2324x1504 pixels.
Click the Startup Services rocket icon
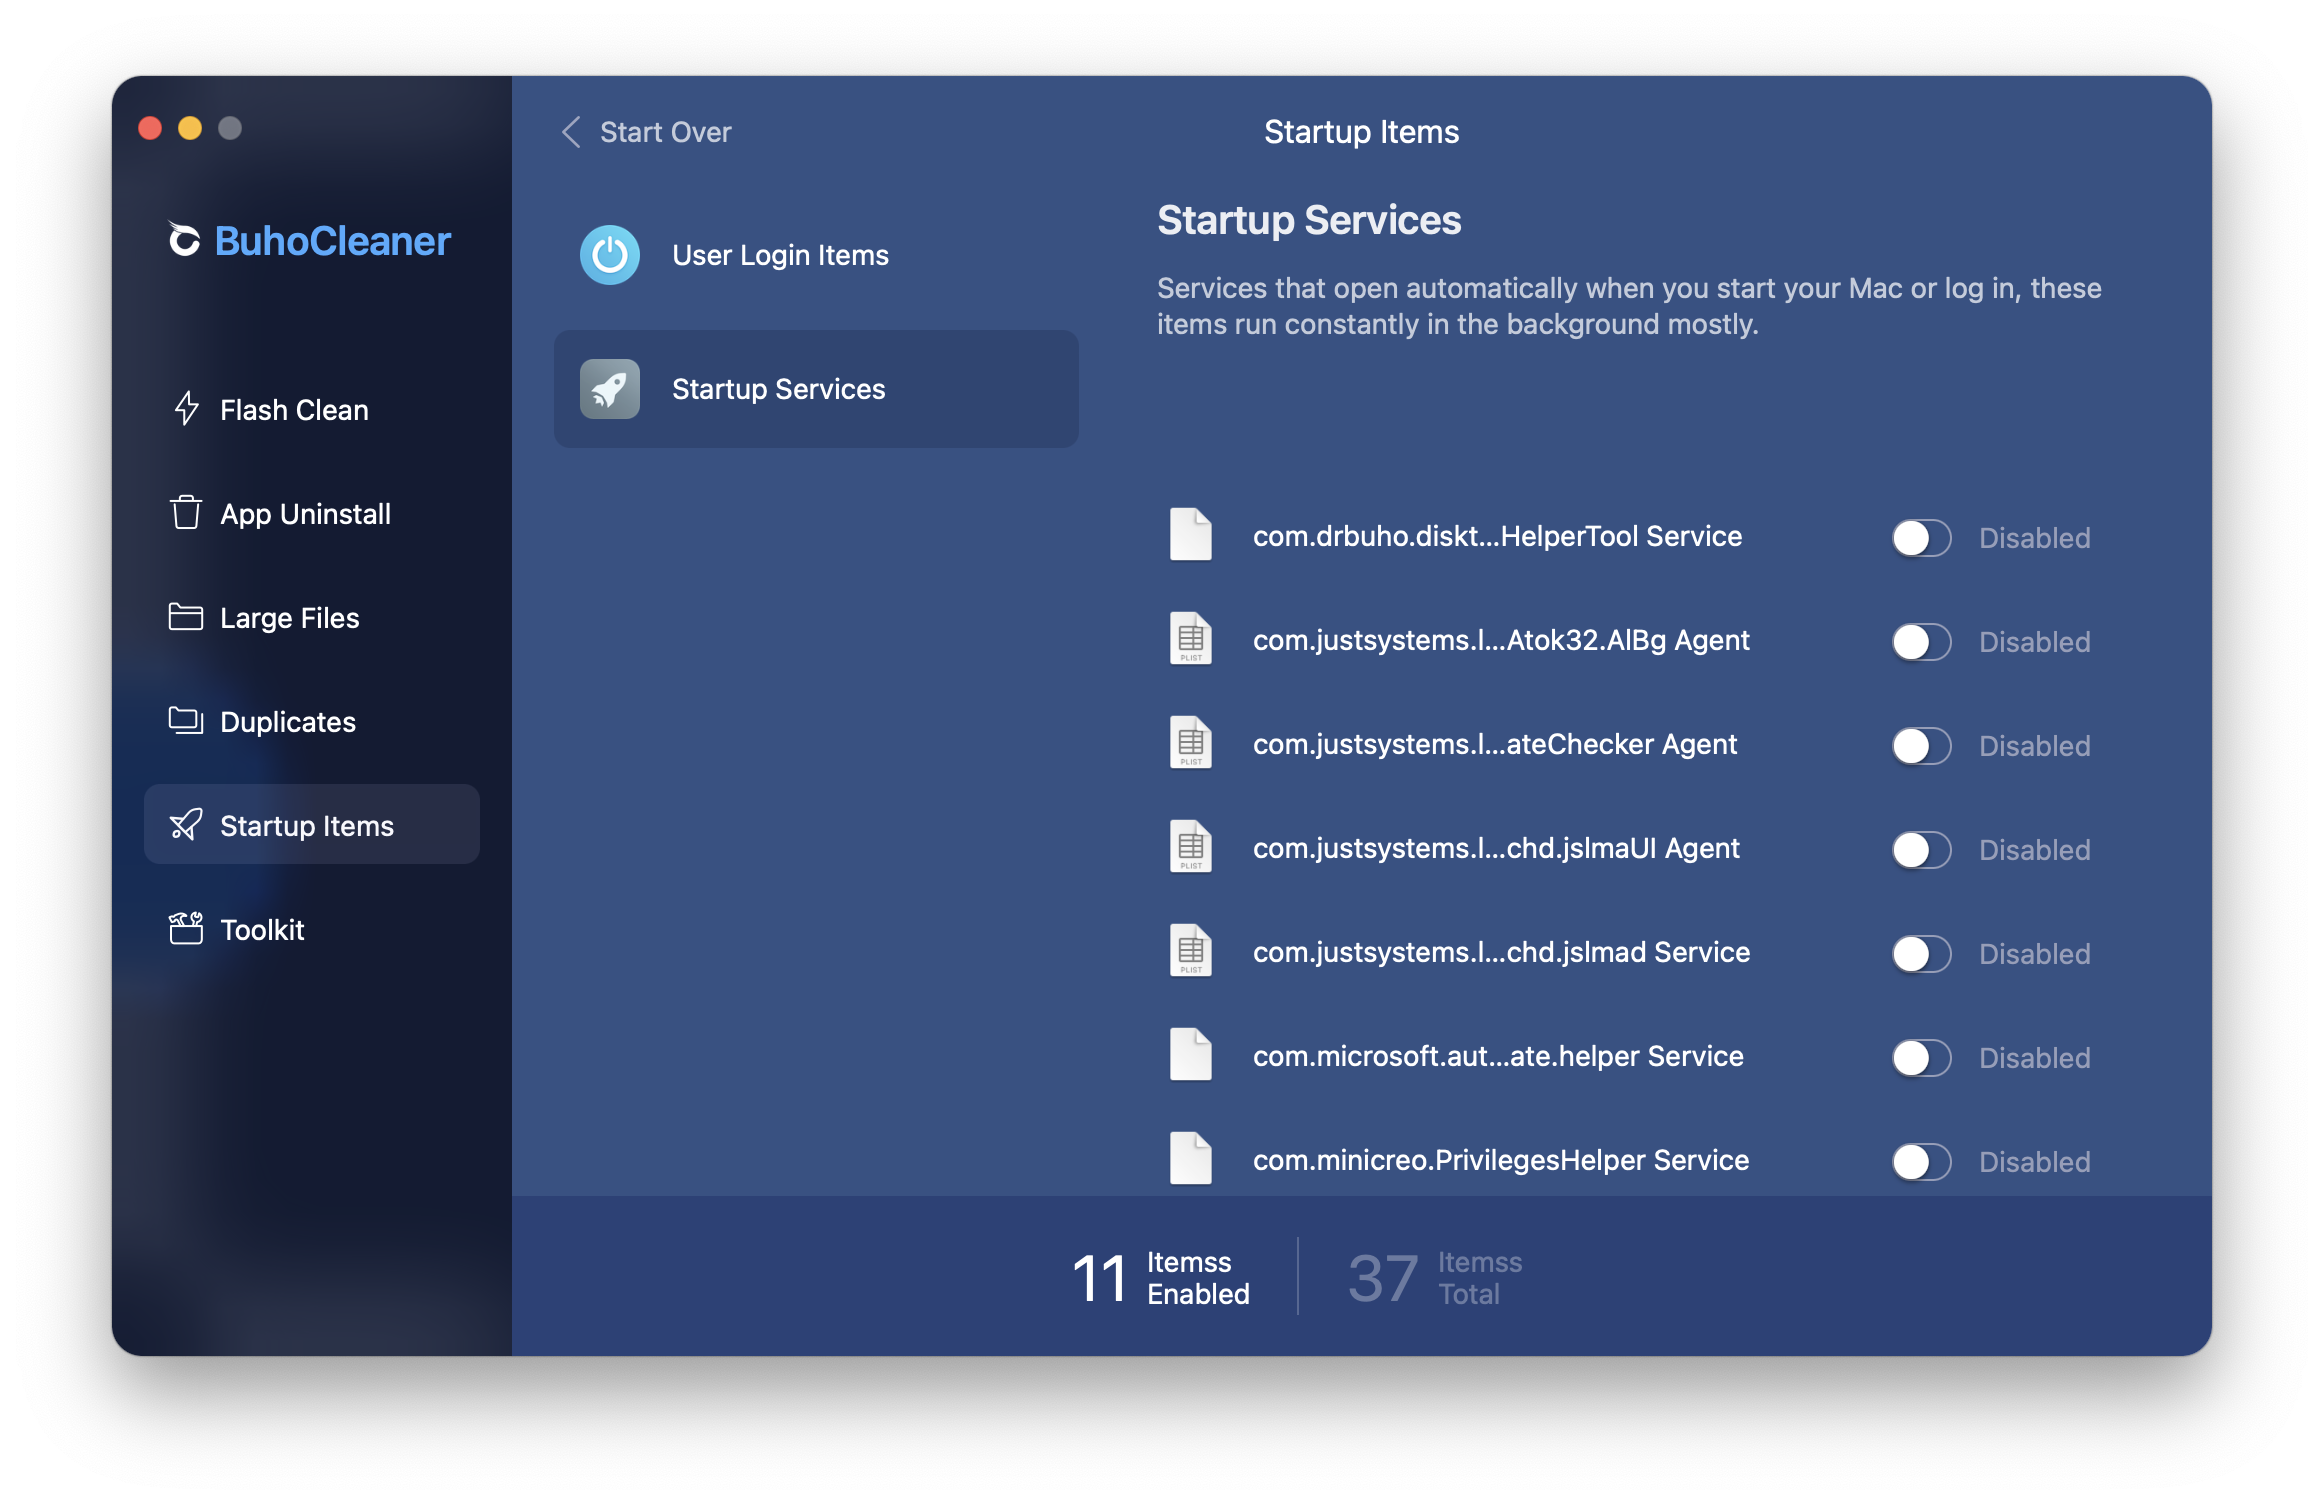pyautogui.click(x=610, y=389)
